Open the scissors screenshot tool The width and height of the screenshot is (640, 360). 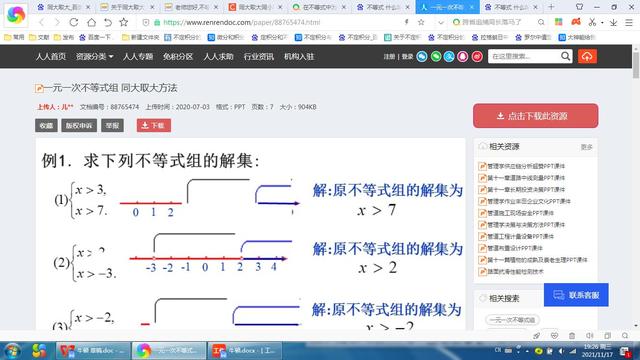click(x=592, y=22)
